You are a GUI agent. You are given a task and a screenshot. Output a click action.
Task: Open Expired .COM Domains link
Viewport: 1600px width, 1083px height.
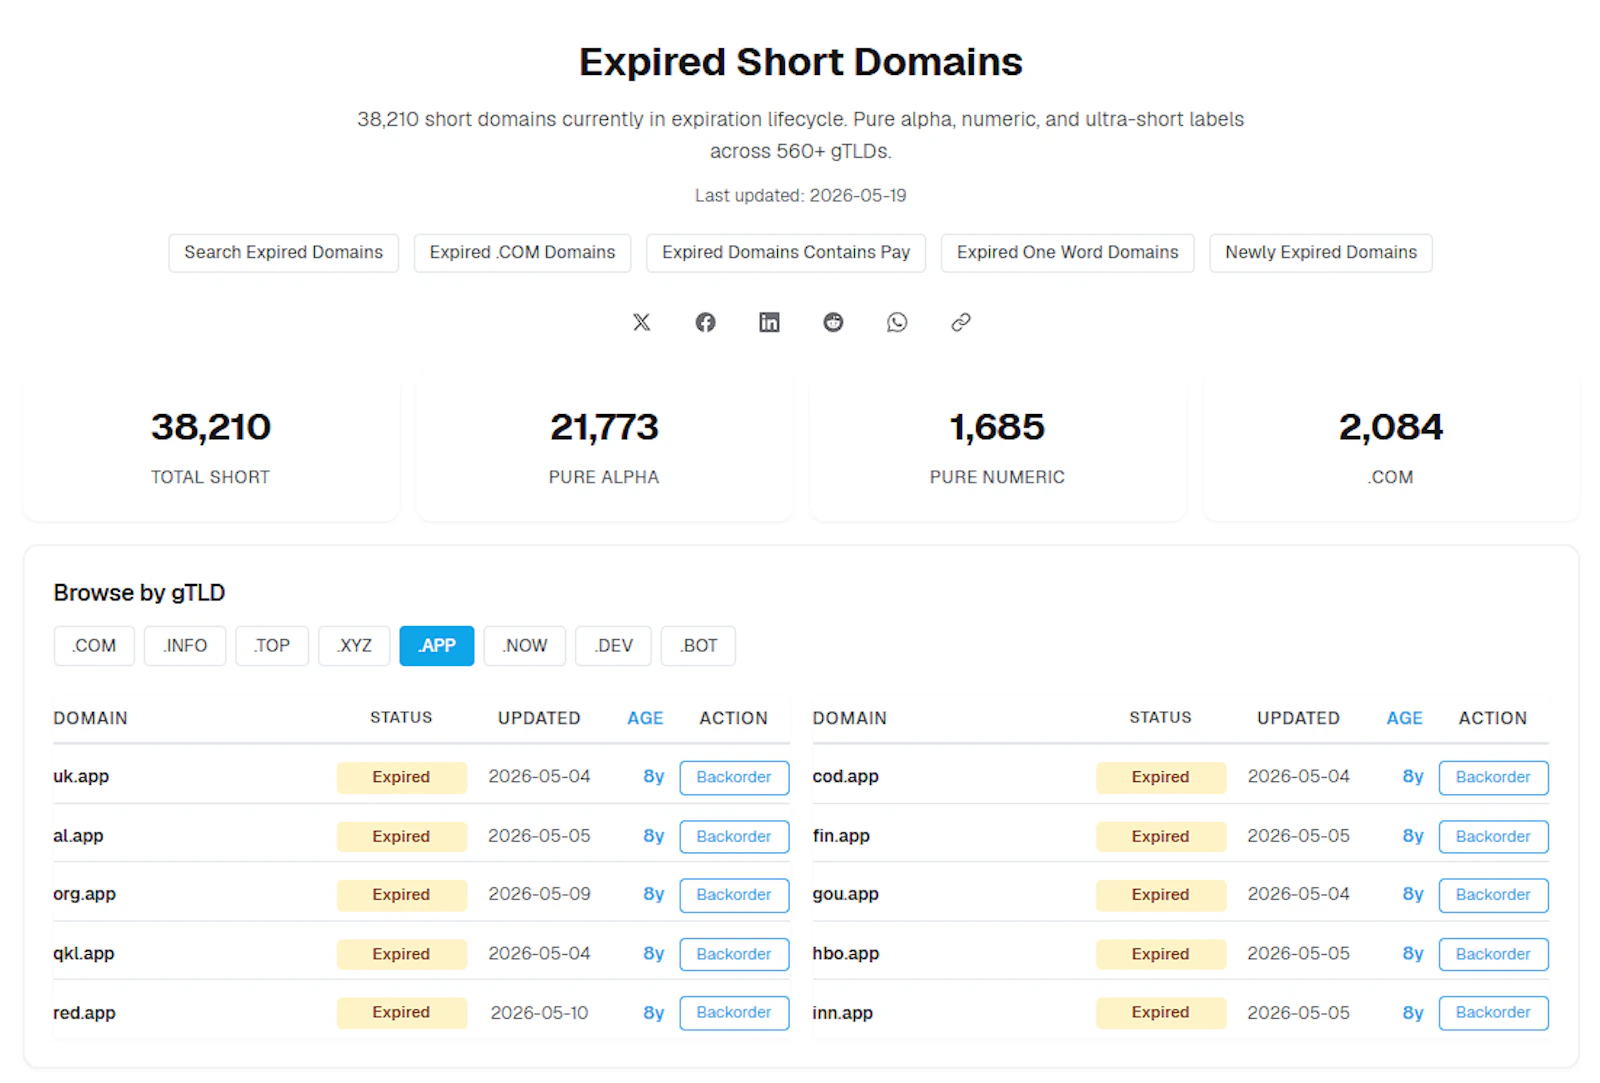(522, 253)
